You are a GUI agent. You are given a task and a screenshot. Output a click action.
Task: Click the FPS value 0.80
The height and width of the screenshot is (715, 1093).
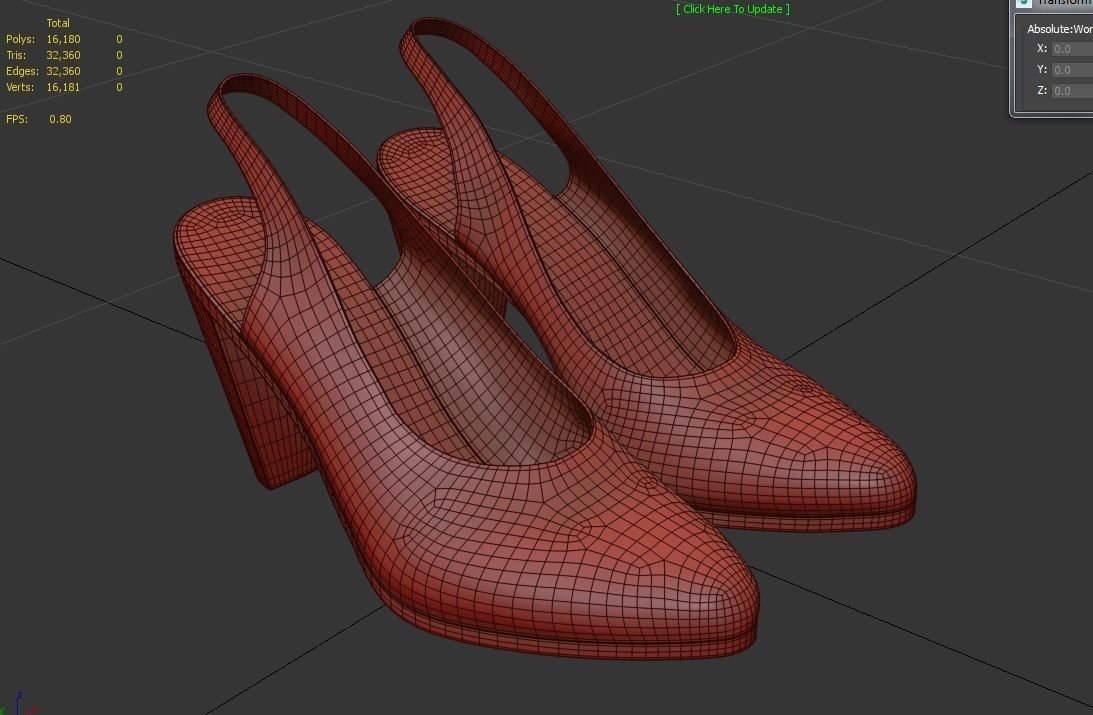tap(61, 119)
